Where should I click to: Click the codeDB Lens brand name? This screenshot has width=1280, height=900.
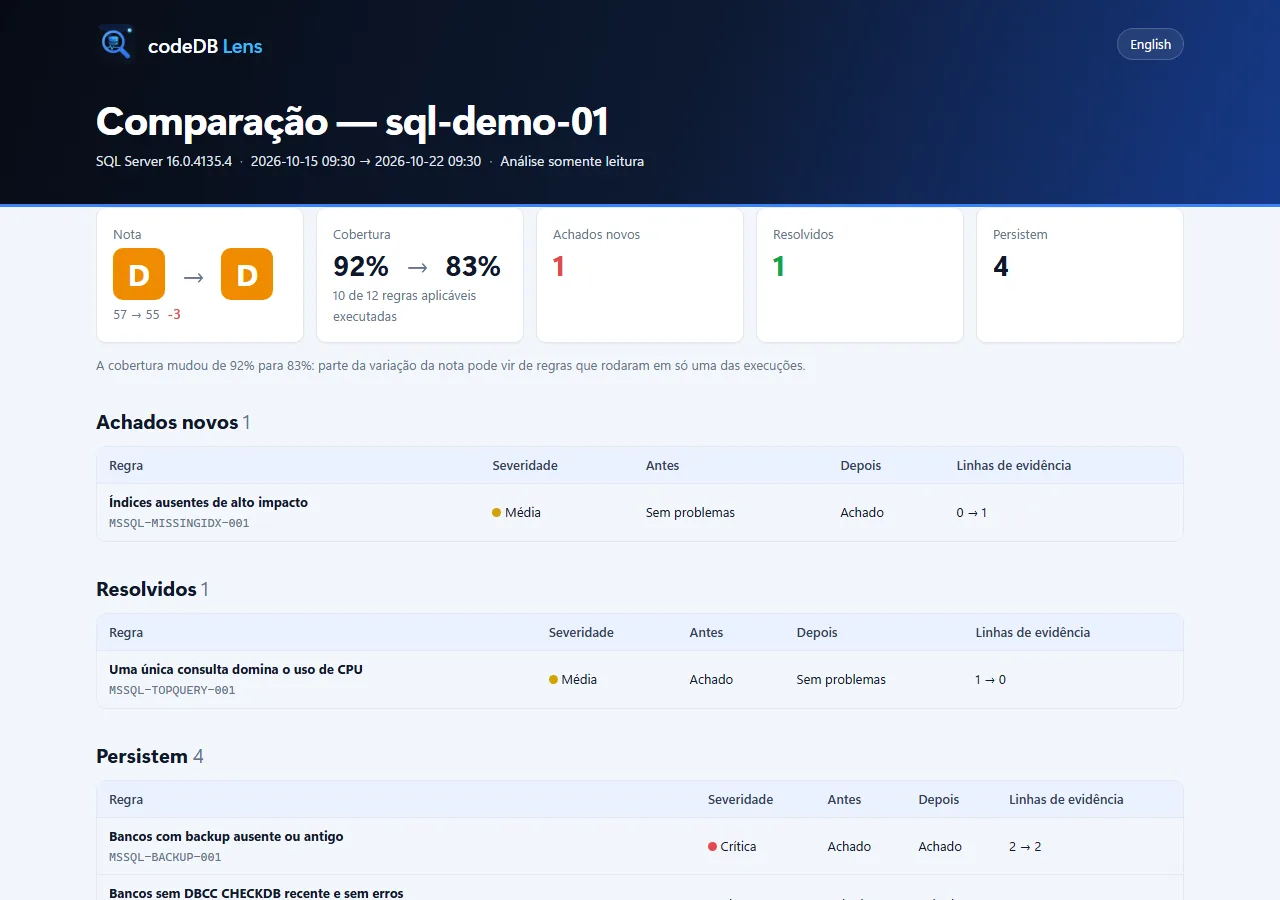(x=205, y=45)
